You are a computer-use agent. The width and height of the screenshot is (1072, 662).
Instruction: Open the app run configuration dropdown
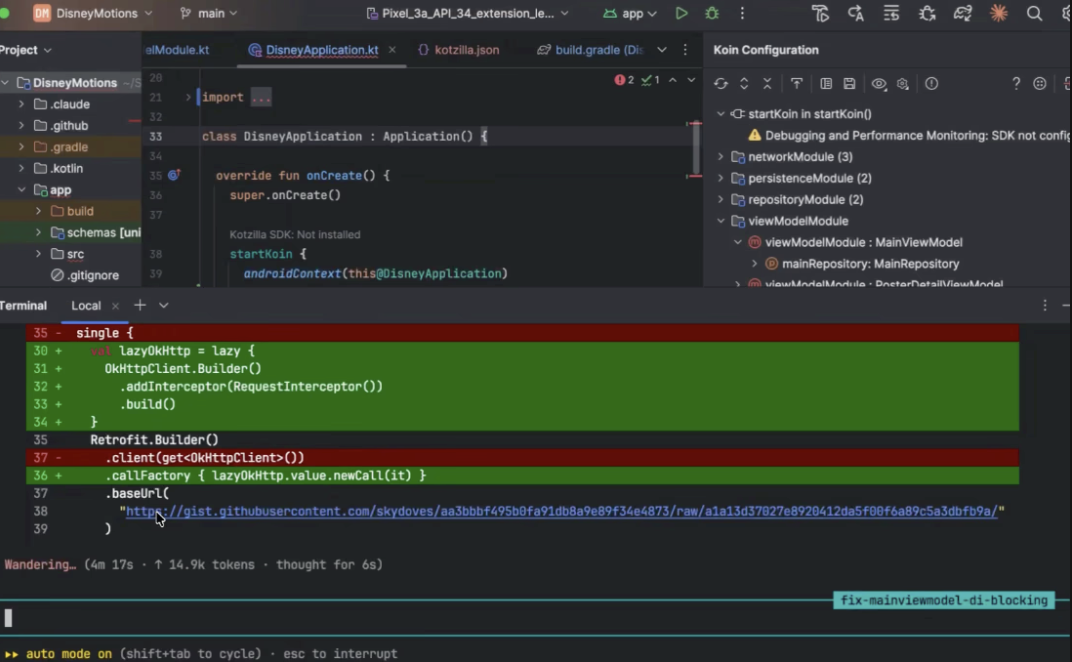pyautogui.click(x=630, y=13)
